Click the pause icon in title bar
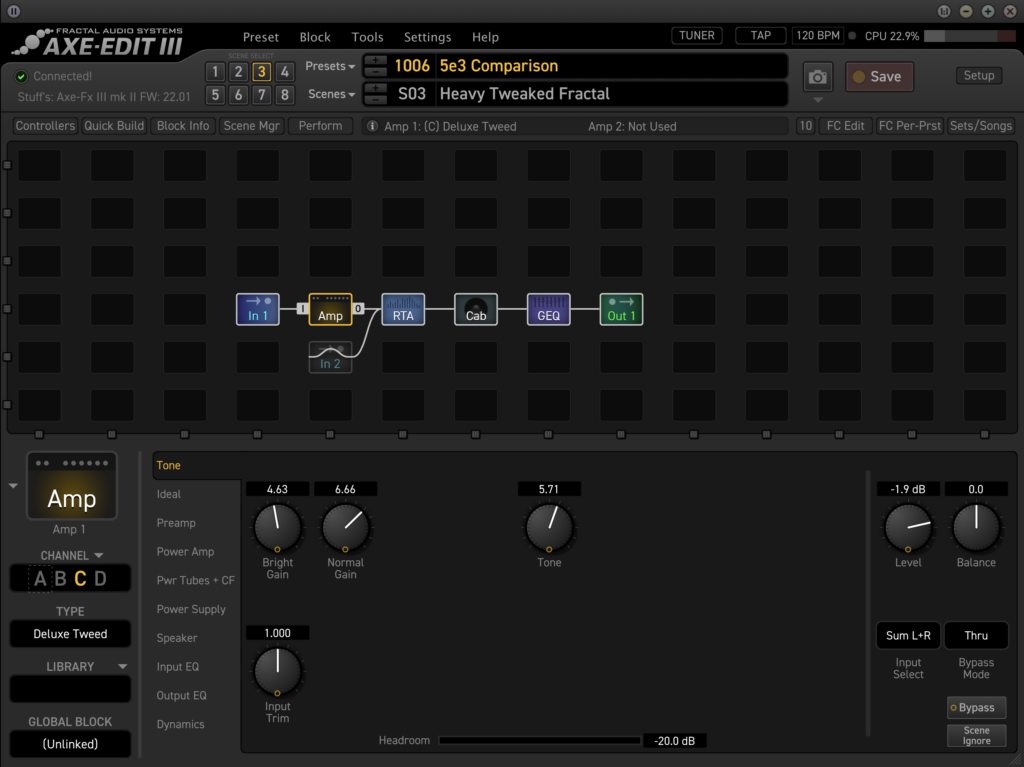This screenshot has height=767, width=1024. [x=14, y=11]
